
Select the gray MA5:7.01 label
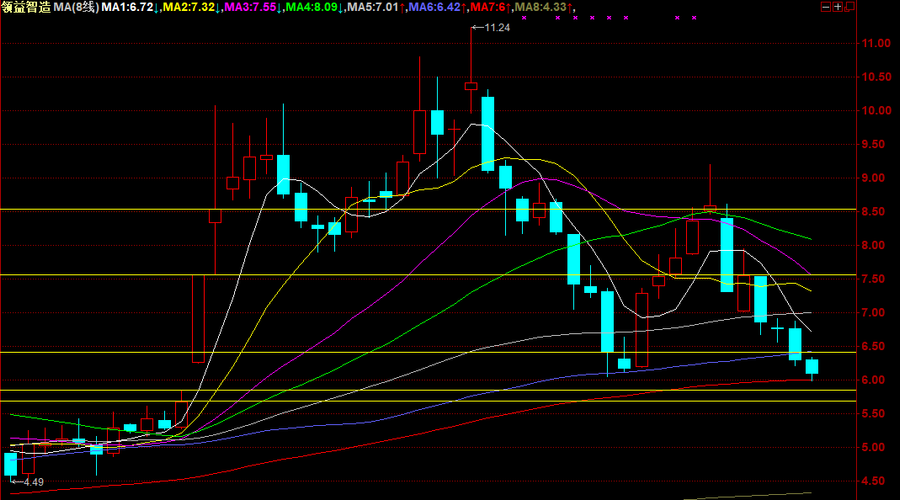click(373, 7)
